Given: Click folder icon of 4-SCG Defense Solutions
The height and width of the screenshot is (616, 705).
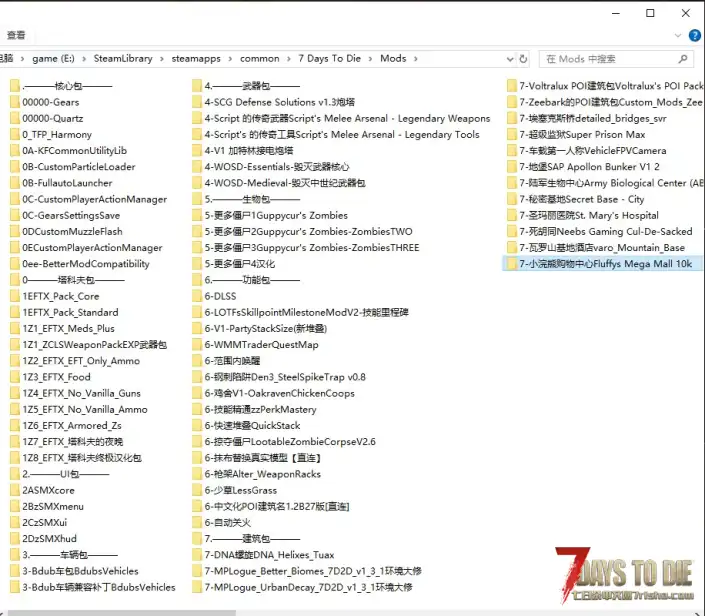Looking at the screenshot, I should pyautogui.click(x=197, y=102).
